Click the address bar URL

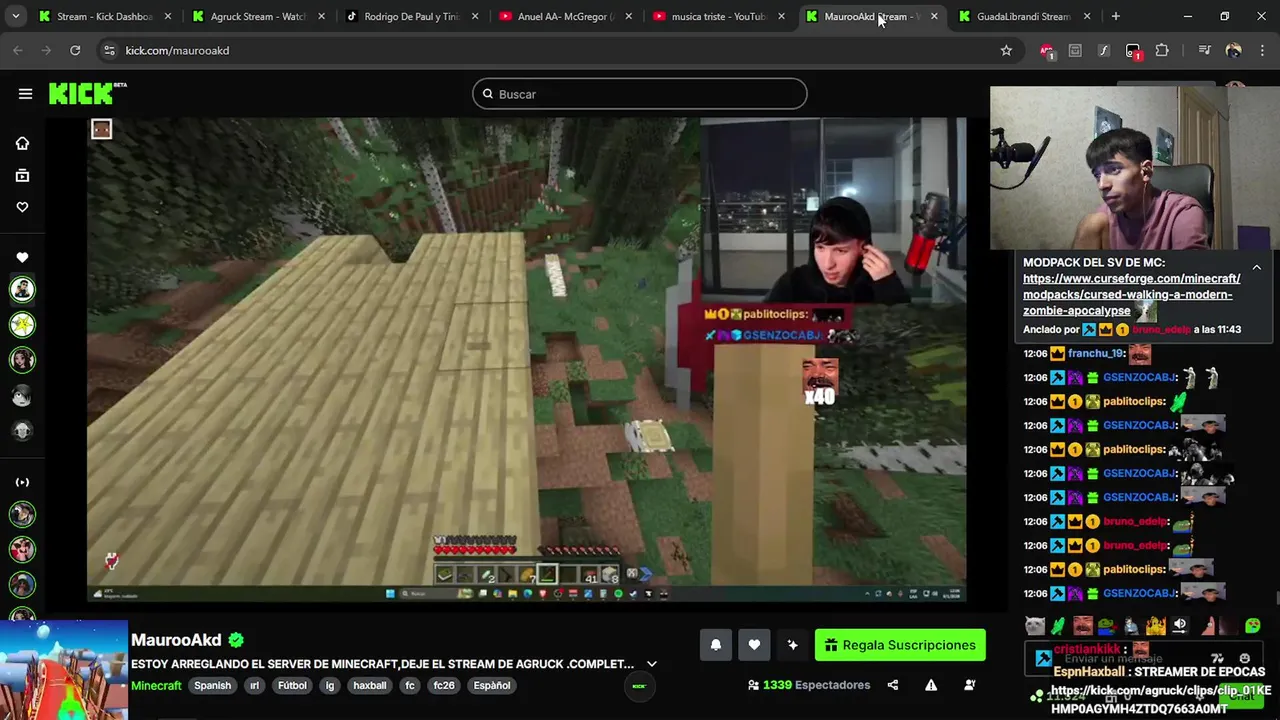[x=177, y=51]
